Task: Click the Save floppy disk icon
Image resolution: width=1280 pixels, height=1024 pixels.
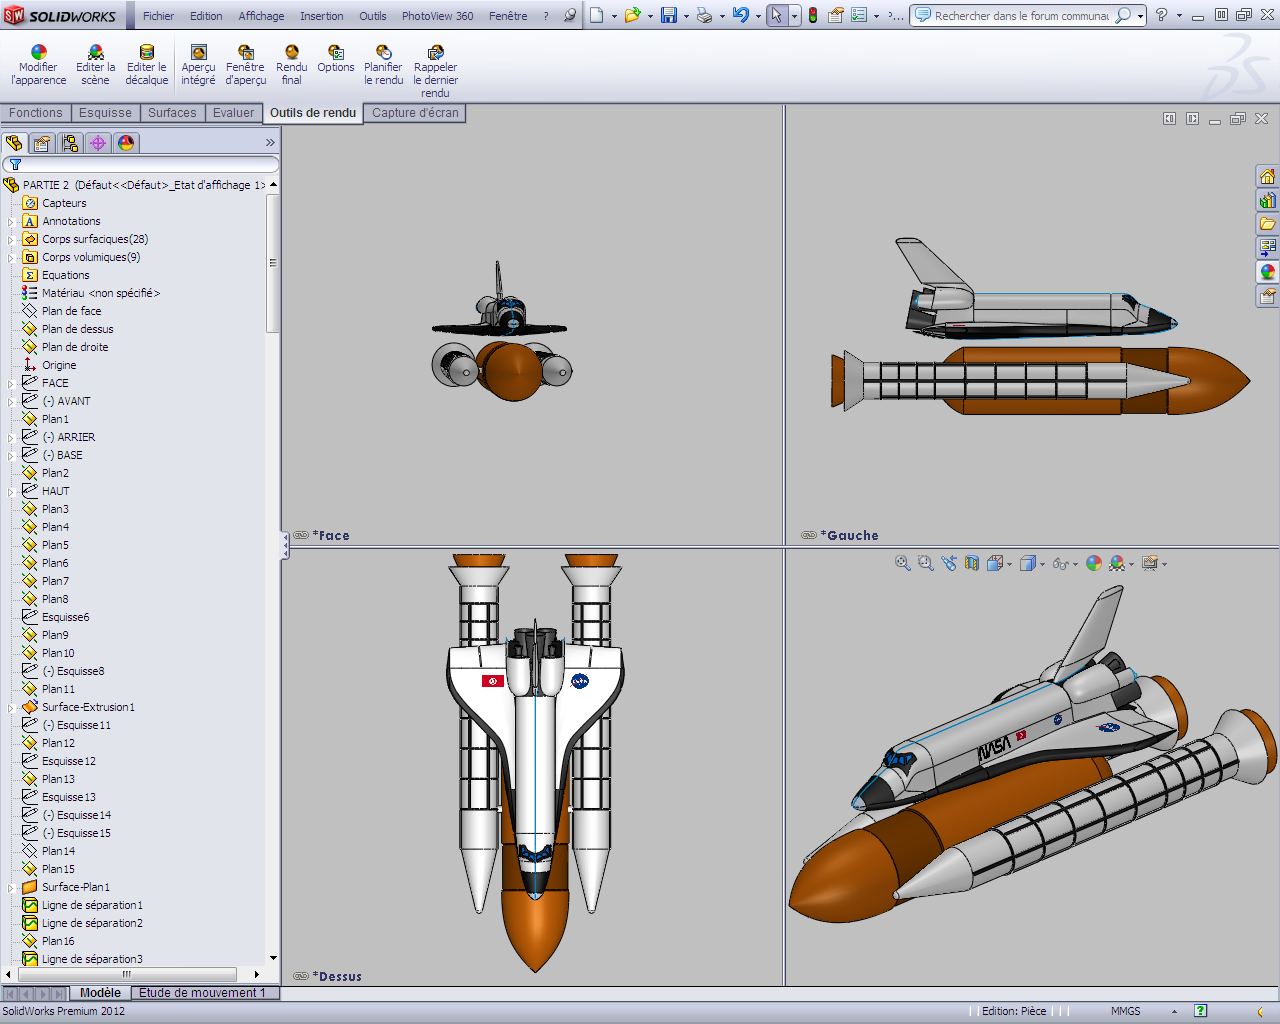Action: pyautogui.click(x=669, y=15)
